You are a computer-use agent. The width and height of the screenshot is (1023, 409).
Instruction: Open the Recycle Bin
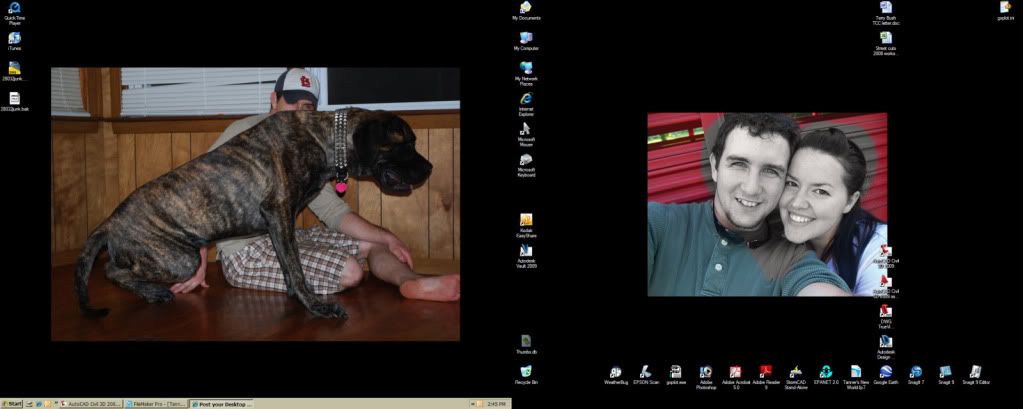526,375
